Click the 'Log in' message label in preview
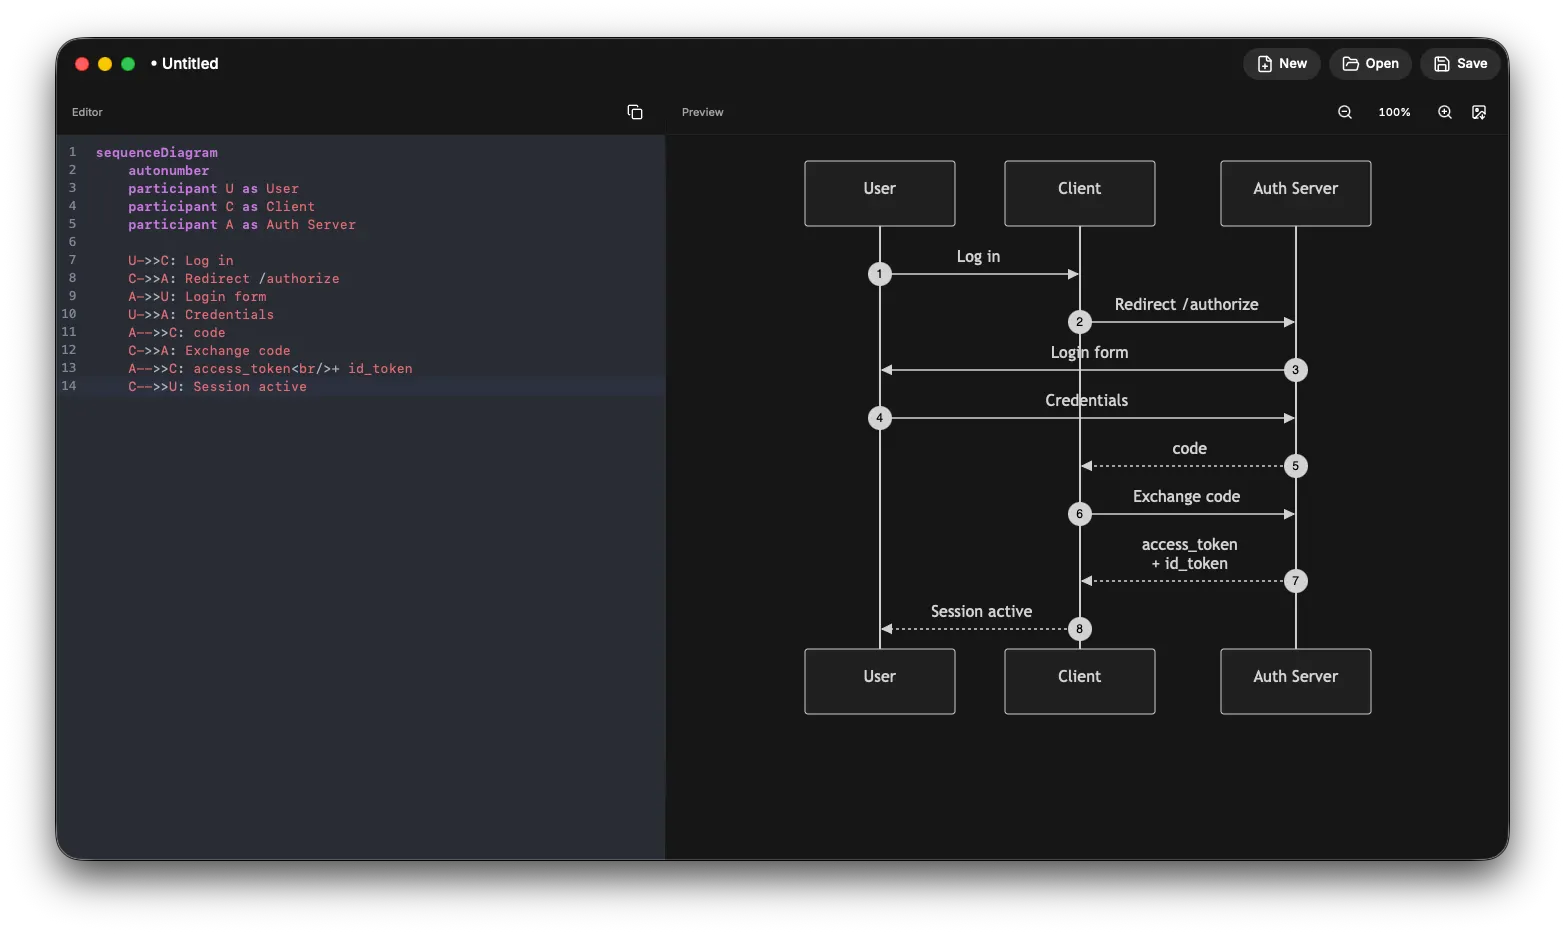This screenshot has height=934, width=1565. pyautogui.click(x=978, y=257)
